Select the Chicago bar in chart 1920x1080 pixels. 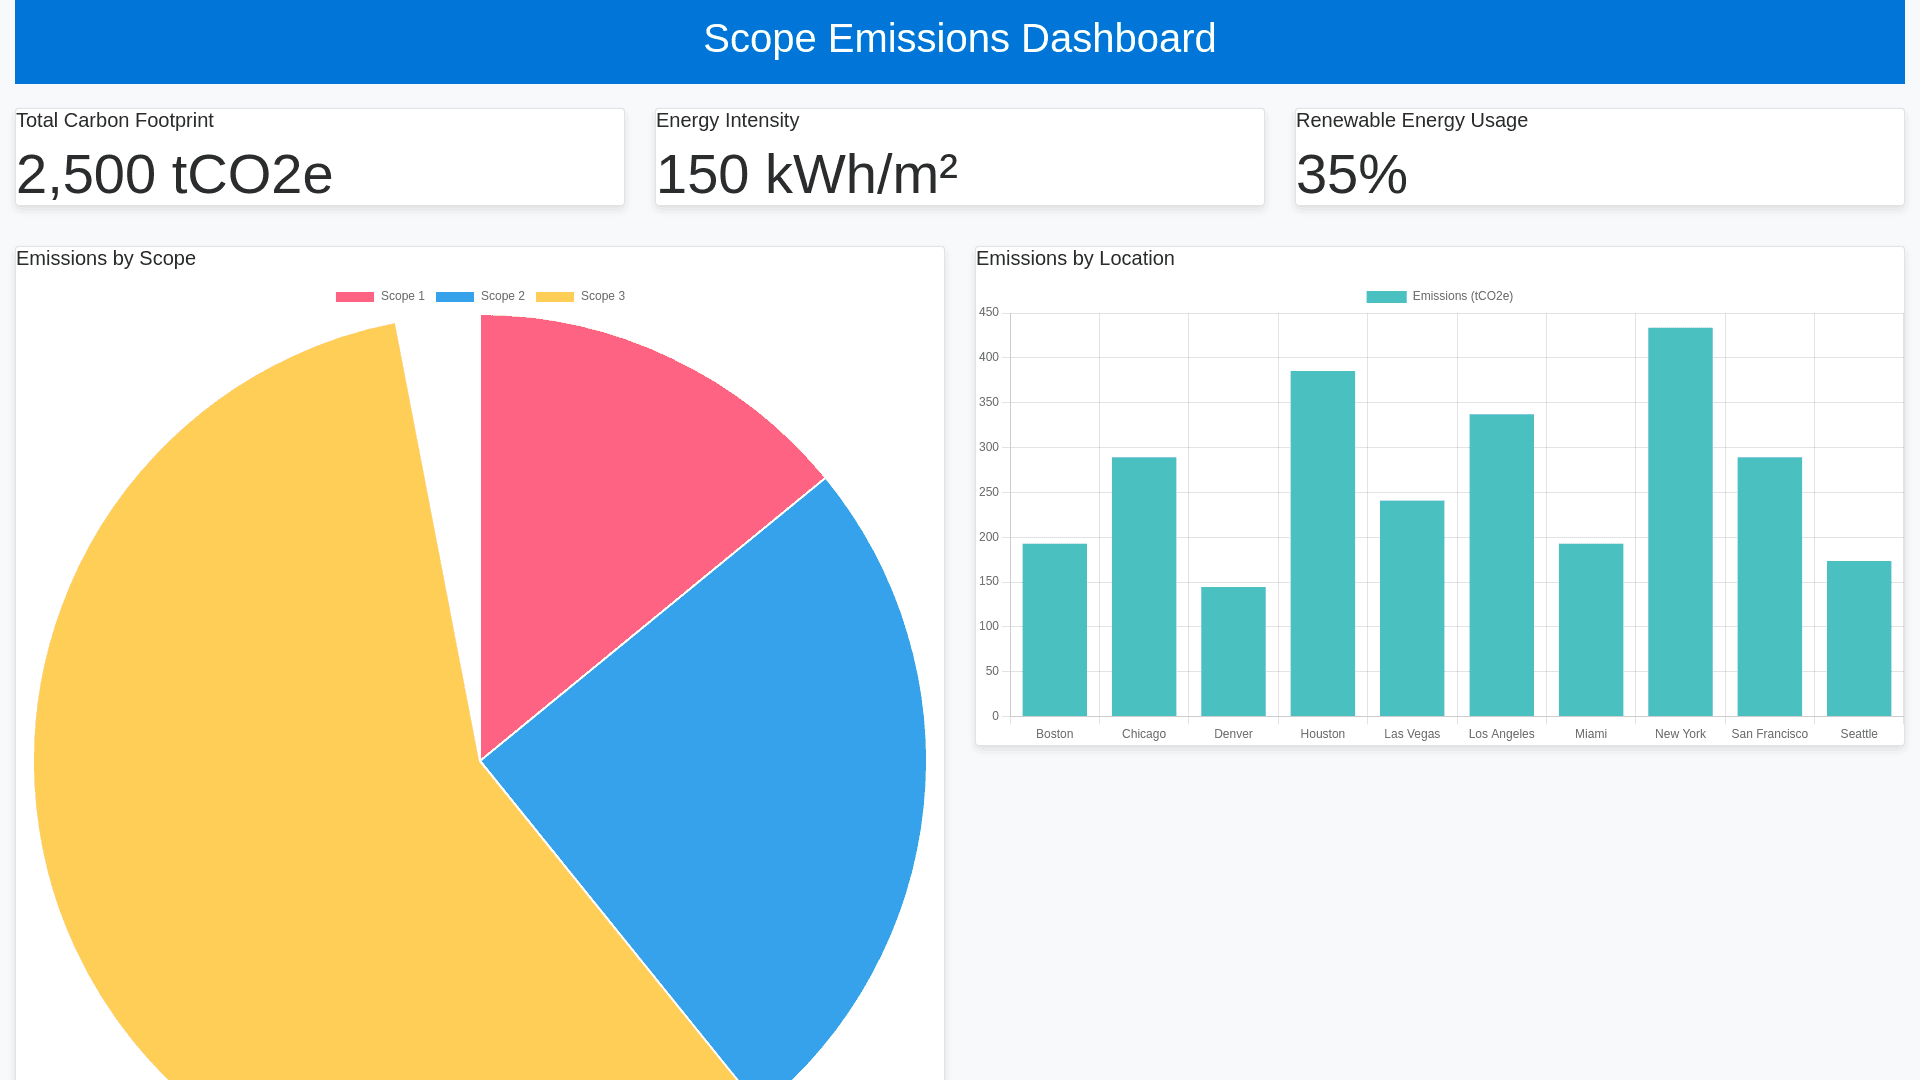click(1143, 587)
